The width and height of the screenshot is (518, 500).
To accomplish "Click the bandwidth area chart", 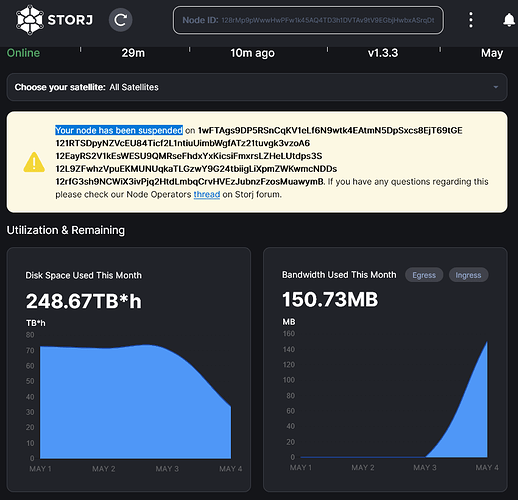I will (394, 399).
